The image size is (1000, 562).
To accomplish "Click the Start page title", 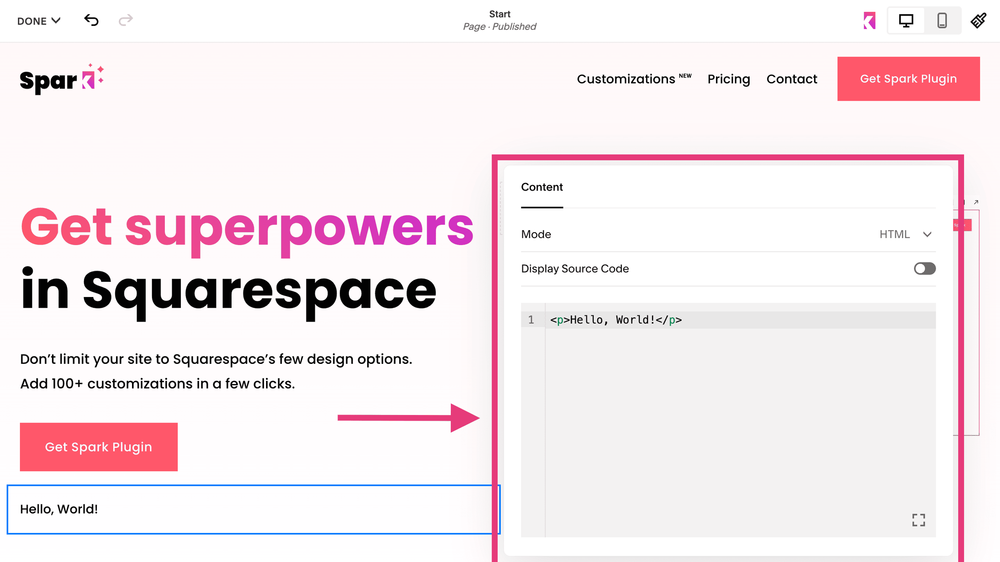I will coord(499,14).
